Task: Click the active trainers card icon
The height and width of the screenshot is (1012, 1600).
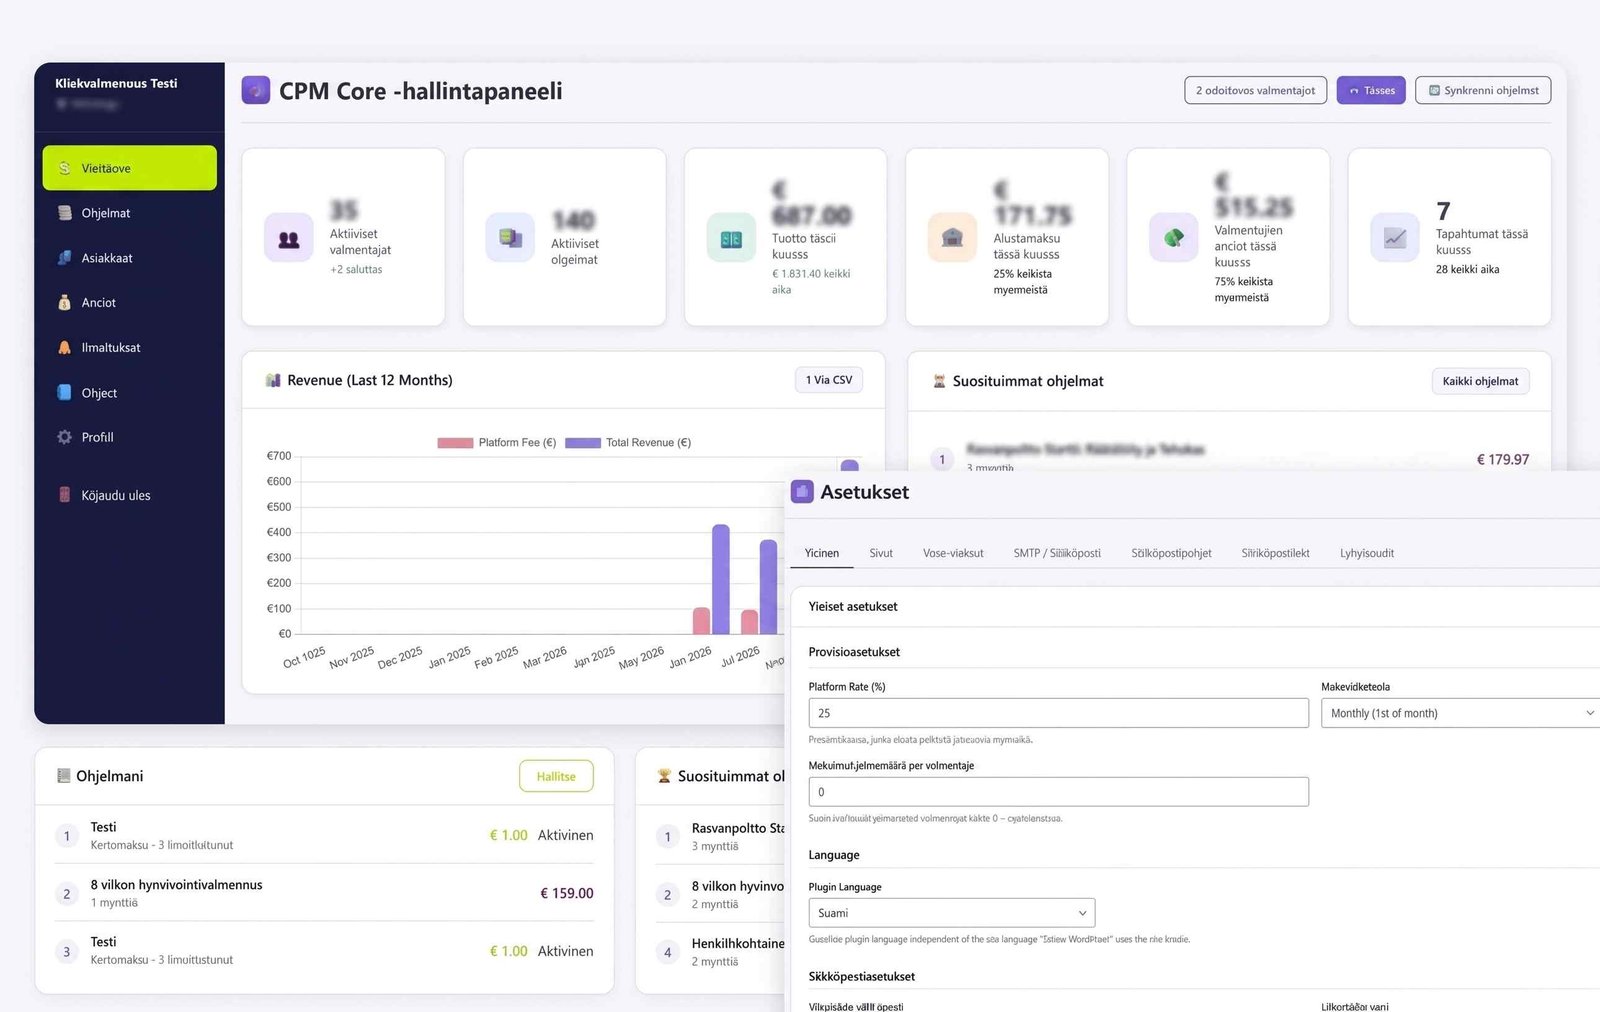Action: coord(289,239)
